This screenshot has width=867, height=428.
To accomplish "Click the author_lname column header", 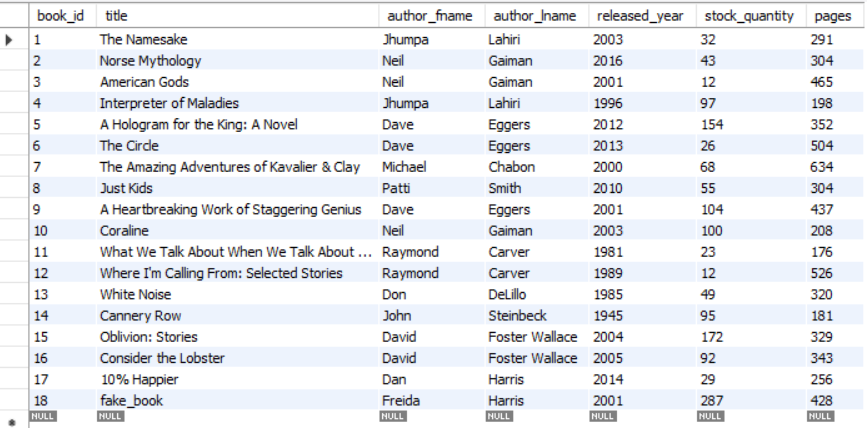I will click(536, 15).
